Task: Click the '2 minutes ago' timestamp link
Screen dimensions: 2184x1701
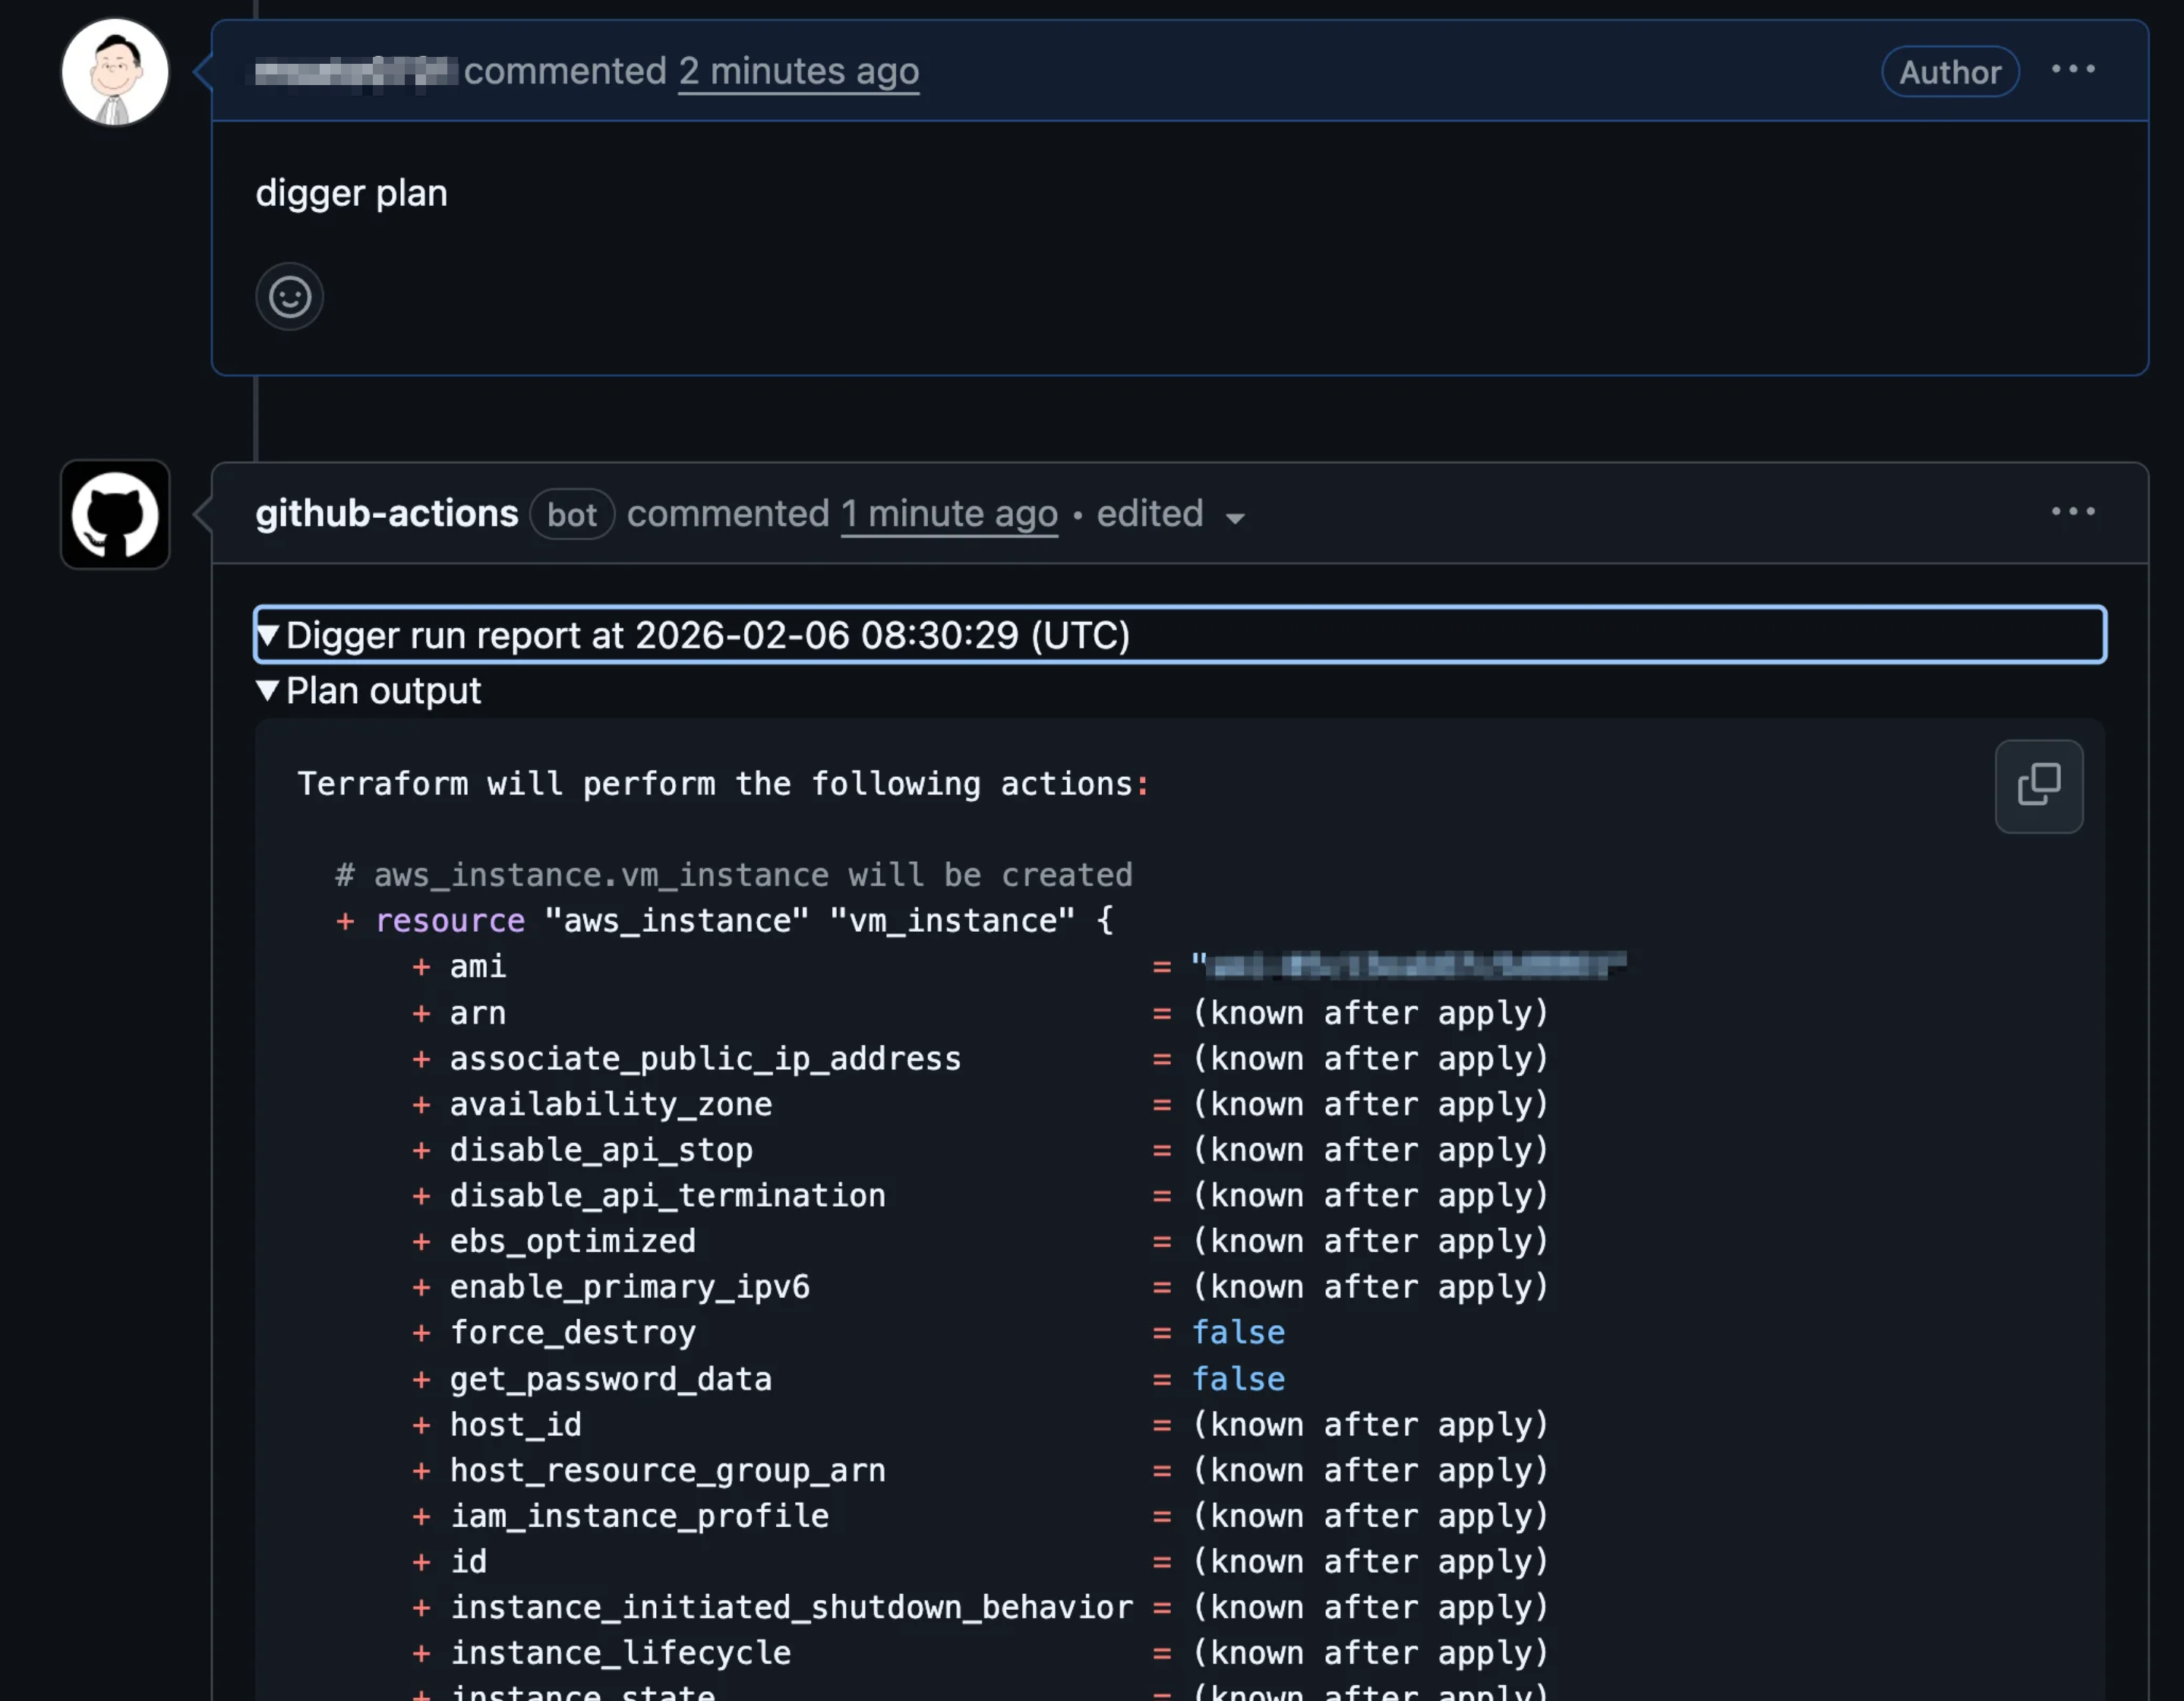Action: click(x=798, y=71)
